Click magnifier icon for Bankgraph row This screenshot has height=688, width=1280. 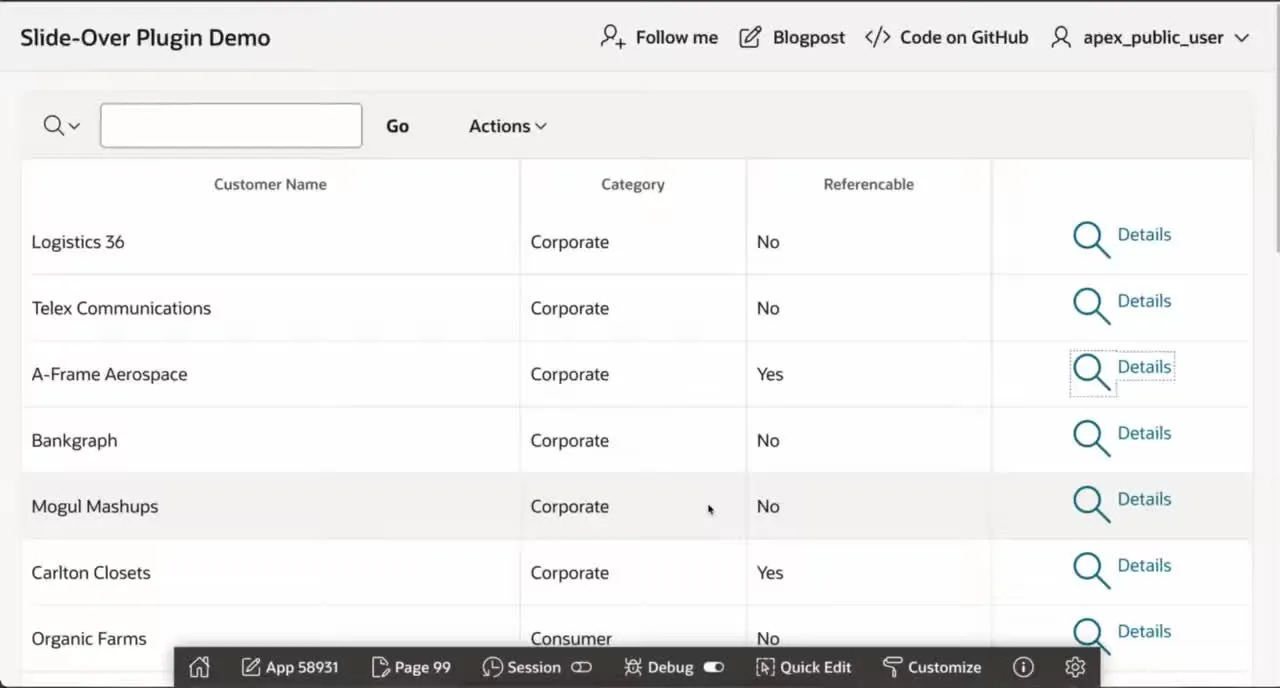pos(1090,438)
